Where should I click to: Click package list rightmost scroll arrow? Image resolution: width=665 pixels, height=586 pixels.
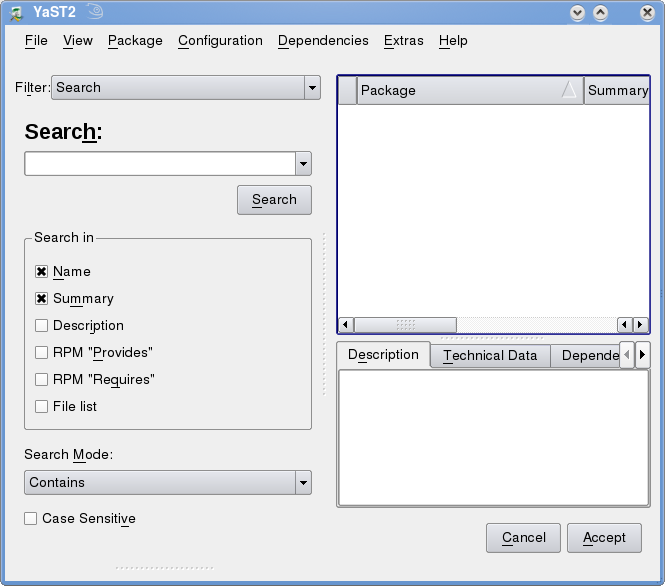(640, 325)
